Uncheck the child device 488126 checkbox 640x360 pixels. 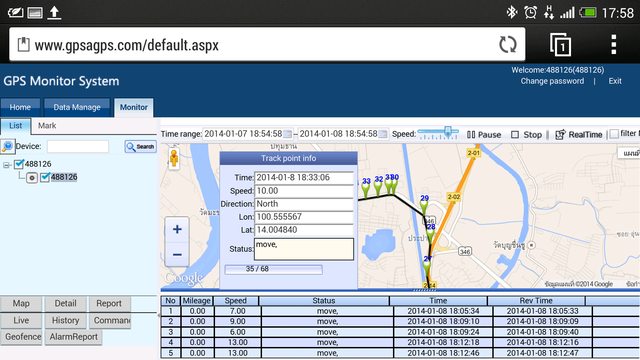[x=45, y=177]
